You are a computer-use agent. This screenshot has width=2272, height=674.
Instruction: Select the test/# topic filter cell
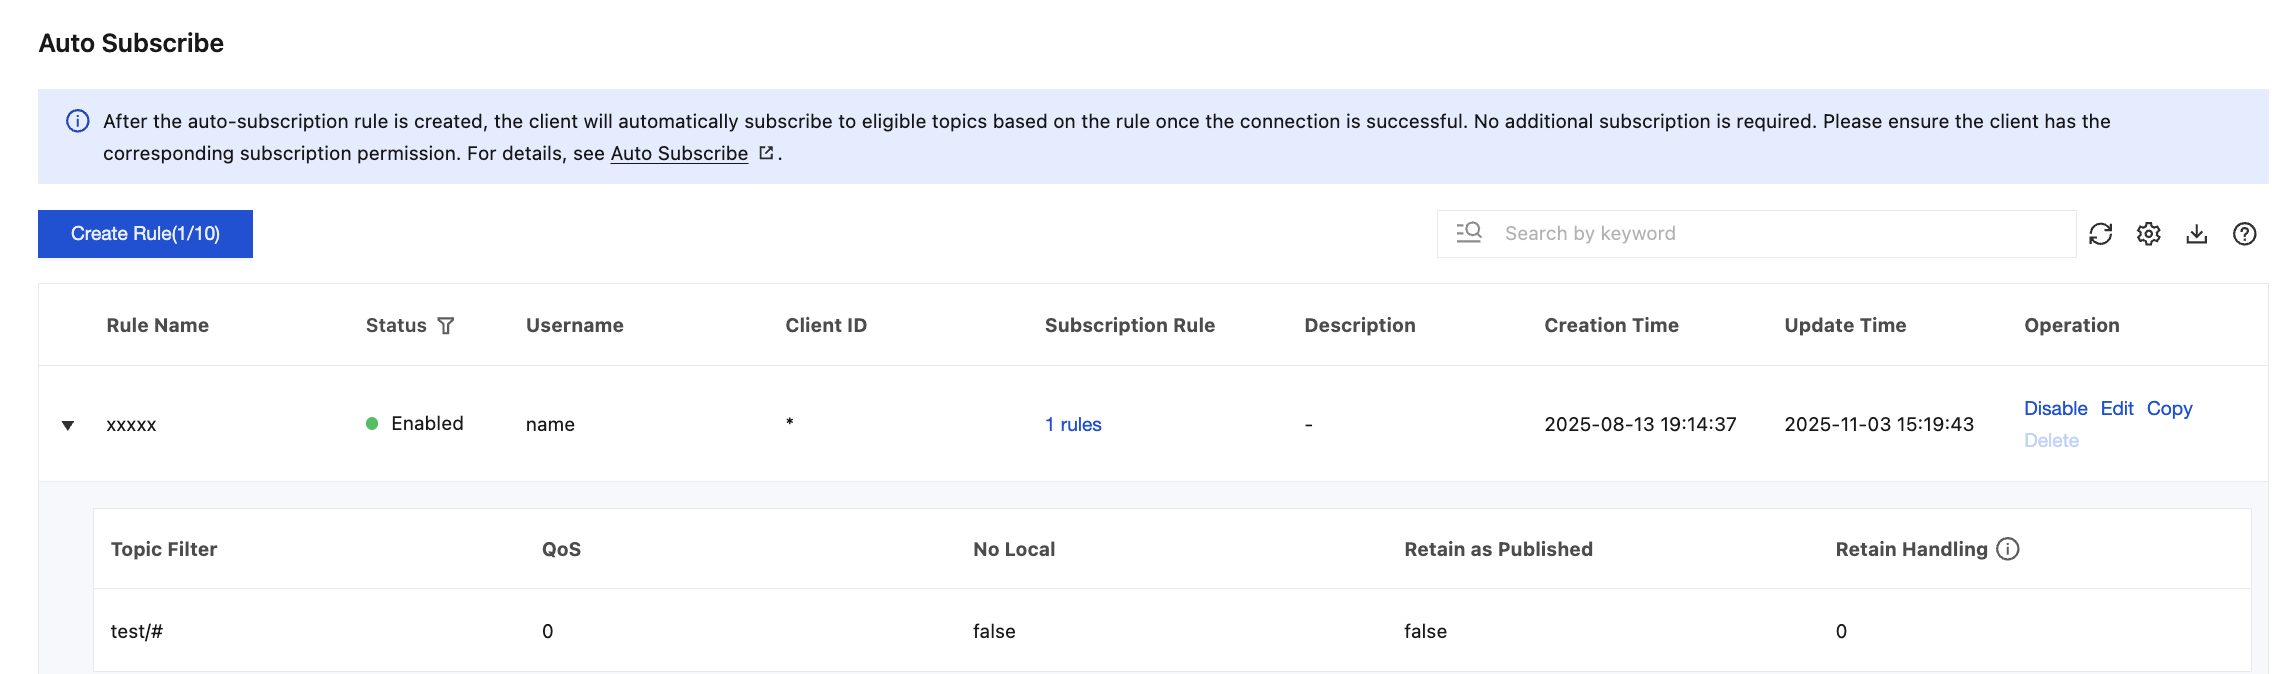click(137, 631)
